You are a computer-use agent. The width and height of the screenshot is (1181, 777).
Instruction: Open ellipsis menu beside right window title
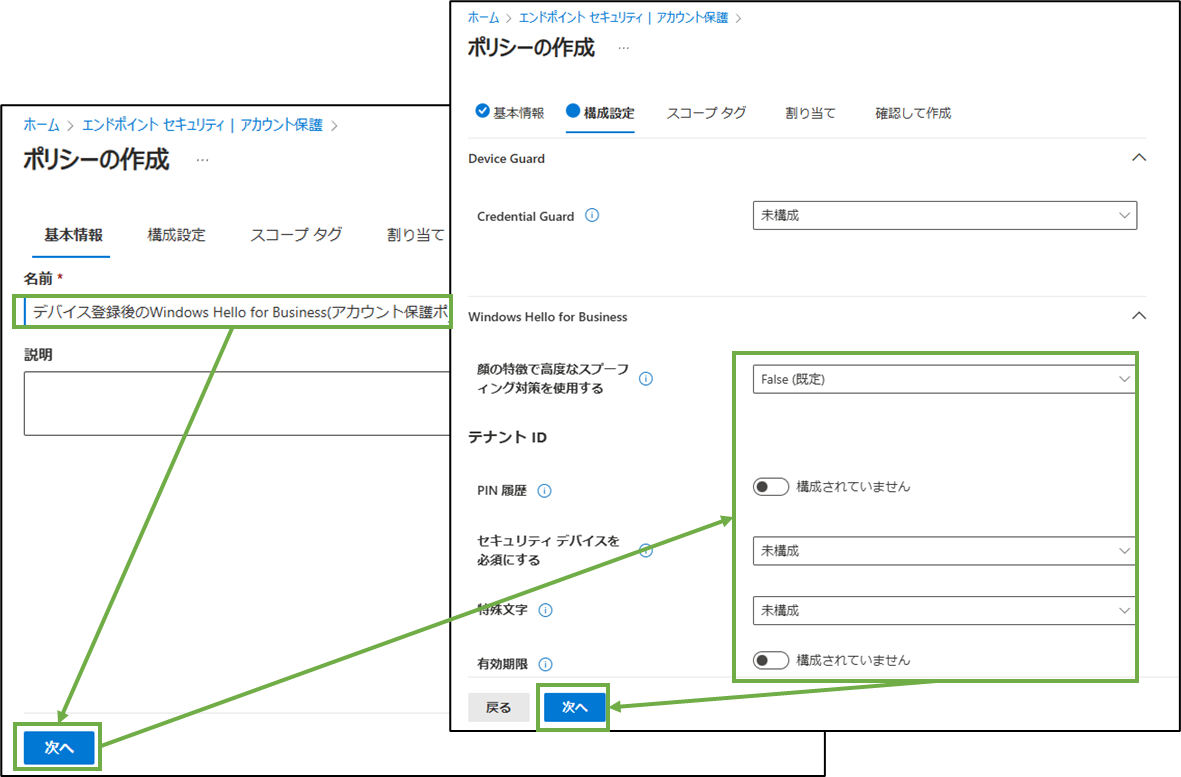pos(623,48)
